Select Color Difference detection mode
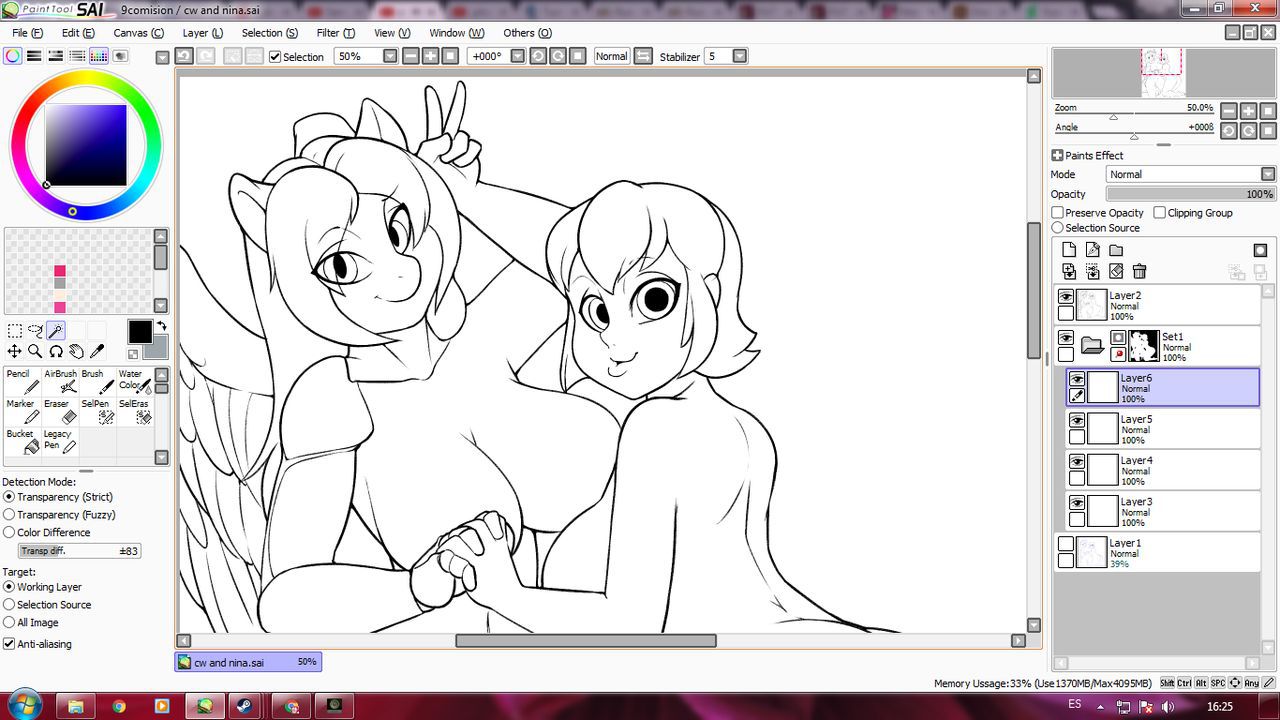 (9, 533)
